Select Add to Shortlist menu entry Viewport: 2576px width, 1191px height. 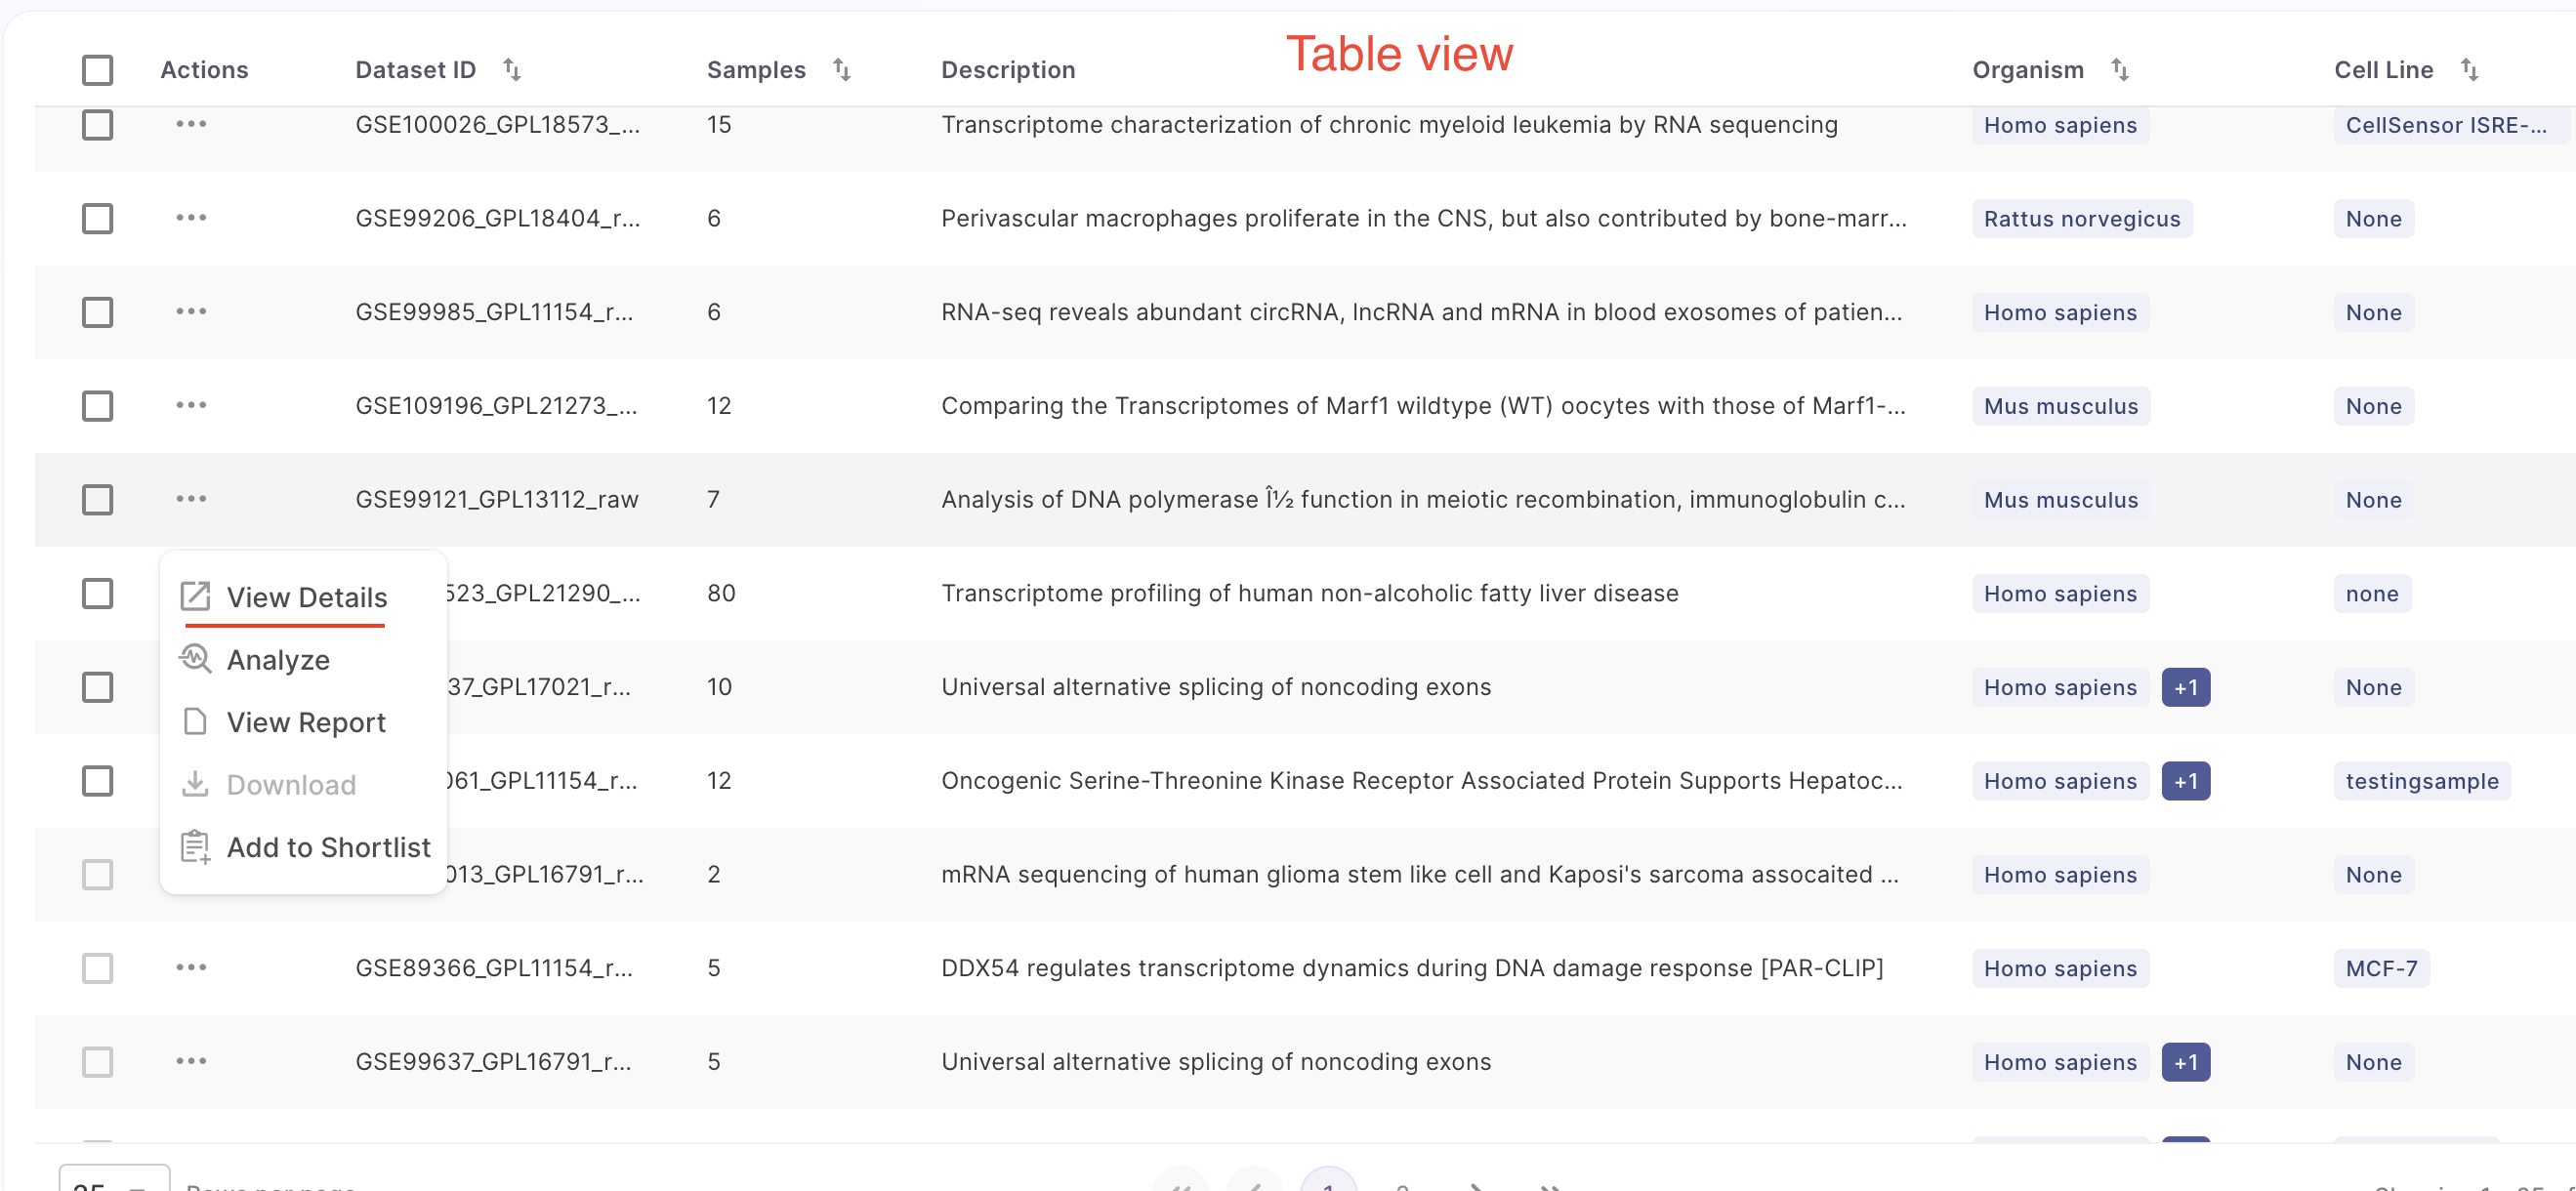[328, 846]
